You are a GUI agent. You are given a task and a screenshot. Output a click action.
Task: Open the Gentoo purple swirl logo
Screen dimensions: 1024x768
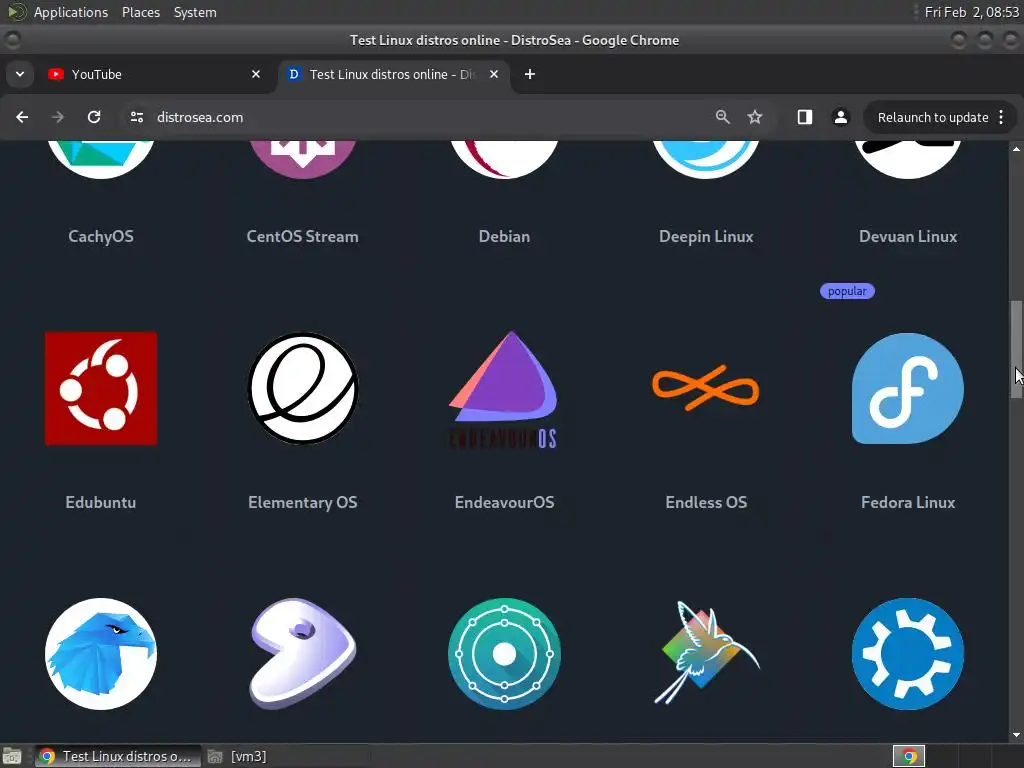pos(302,654)
